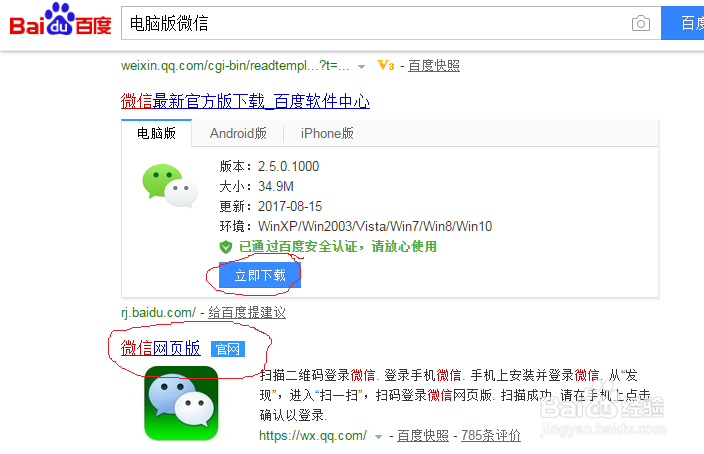
Task: Click the WeChat web version thumbnail
Action: click(x=181, y=403)
